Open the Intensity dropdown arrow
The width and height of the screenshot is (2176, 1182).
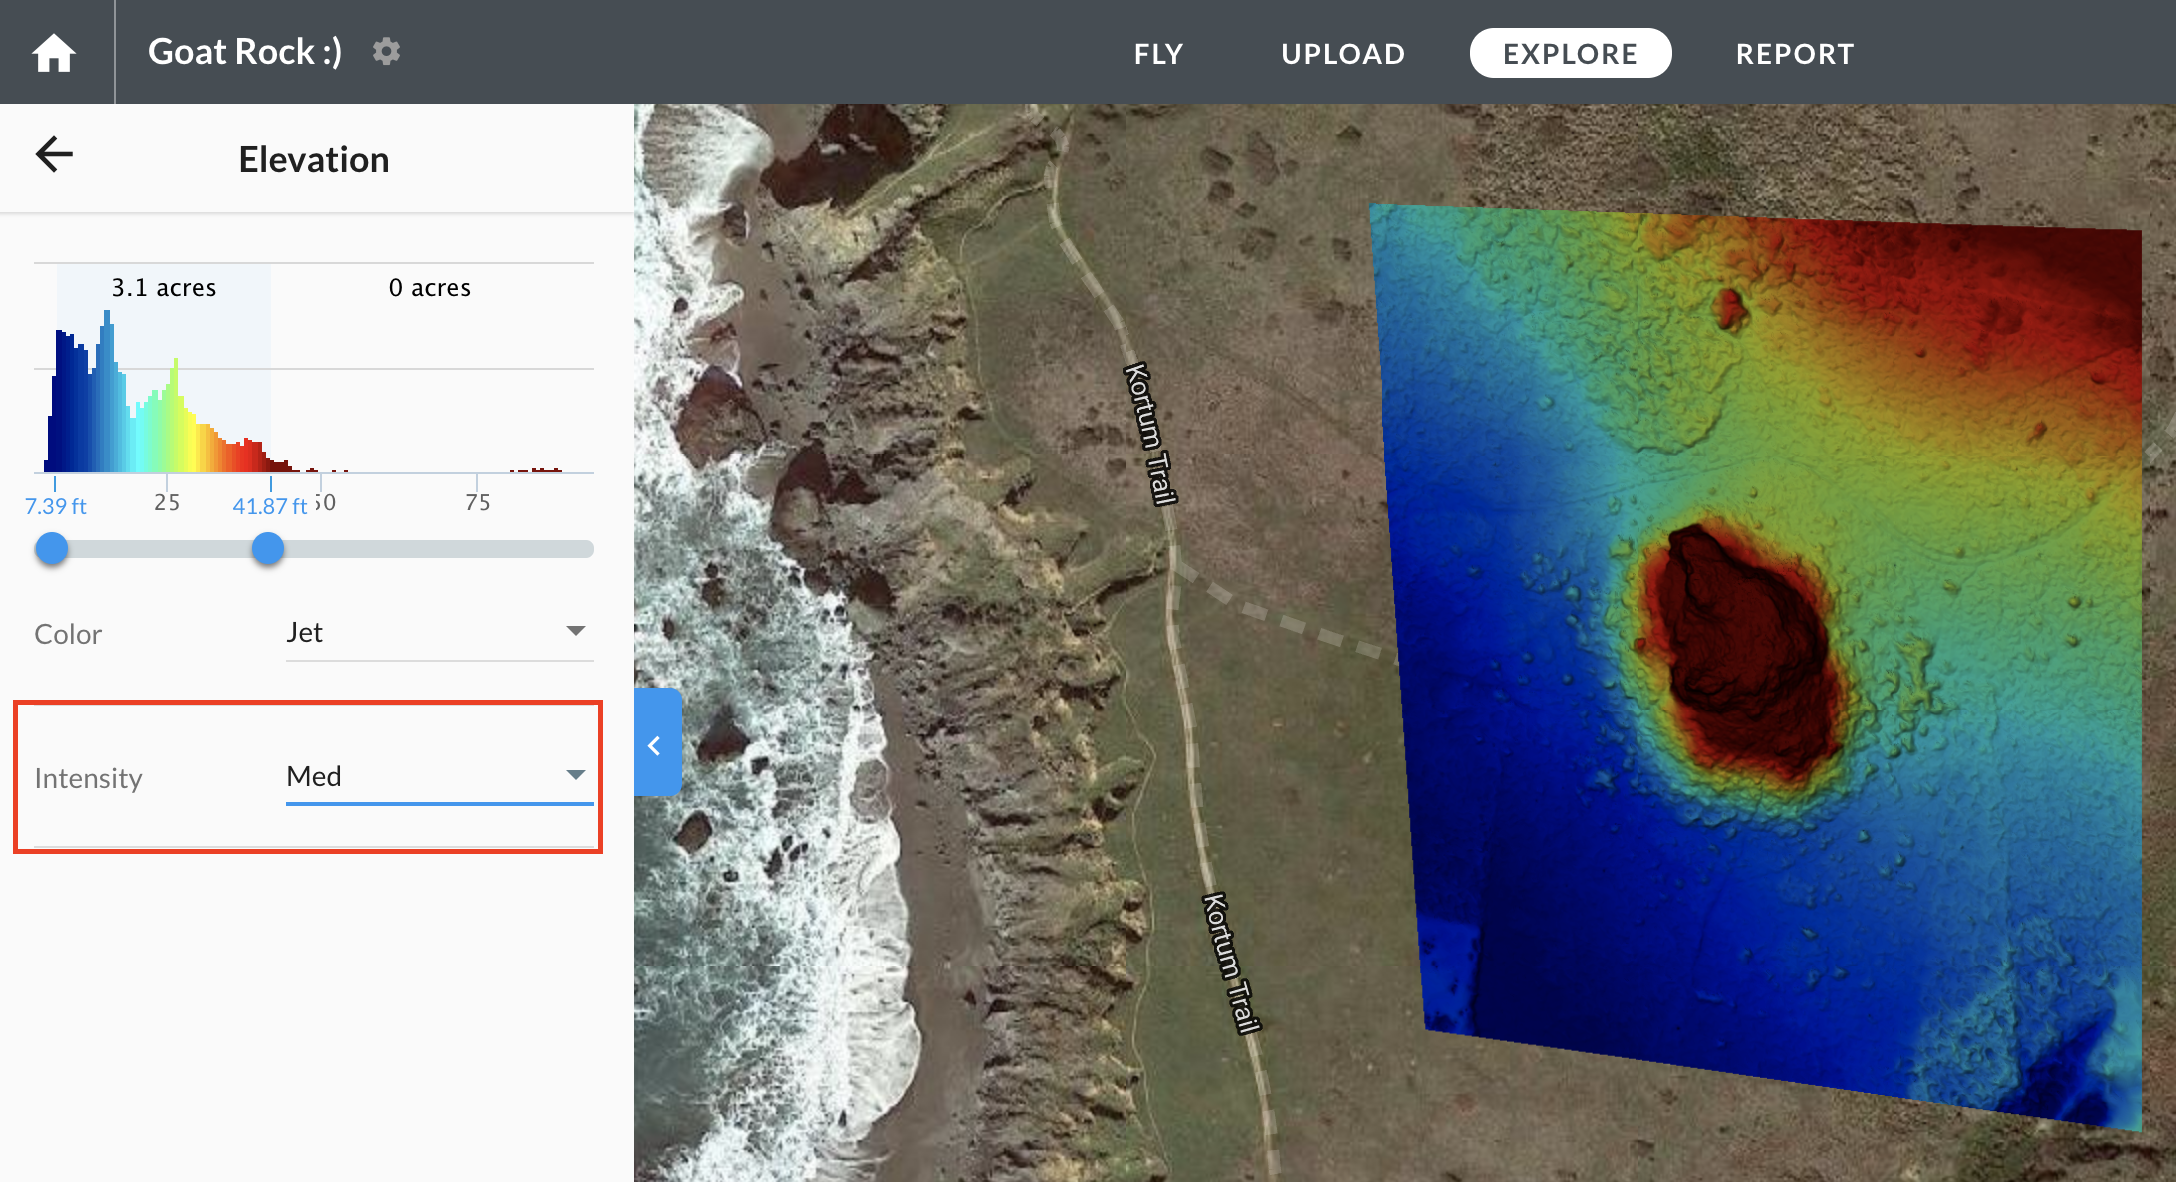[x=575, y=775]
